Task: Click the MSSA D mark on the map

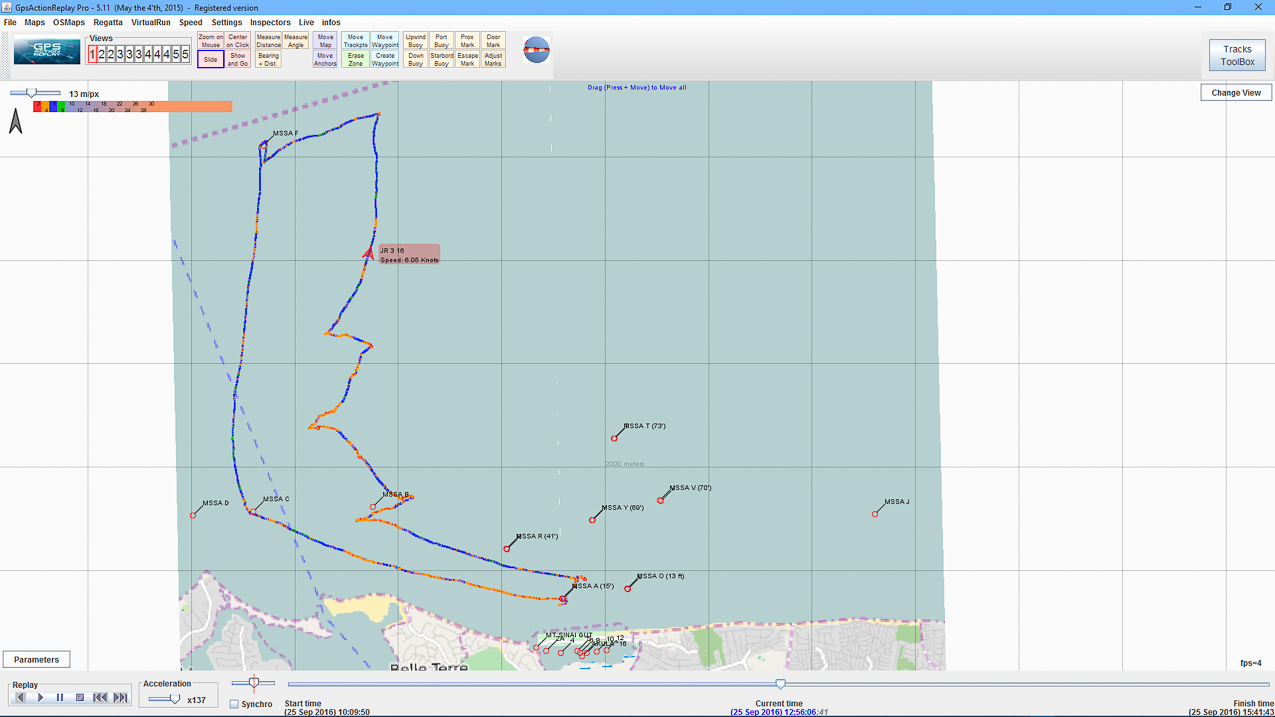Action: [x=193, y=515]
